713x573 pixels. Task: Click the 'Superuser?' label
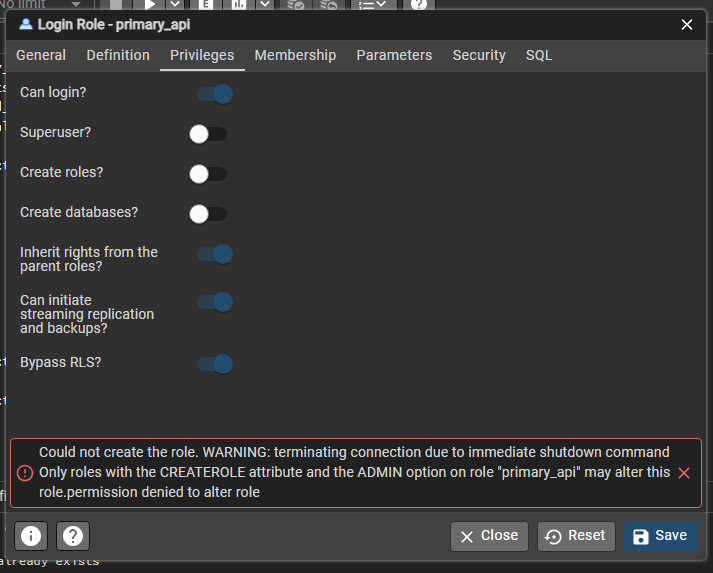[x=55, y=132]
